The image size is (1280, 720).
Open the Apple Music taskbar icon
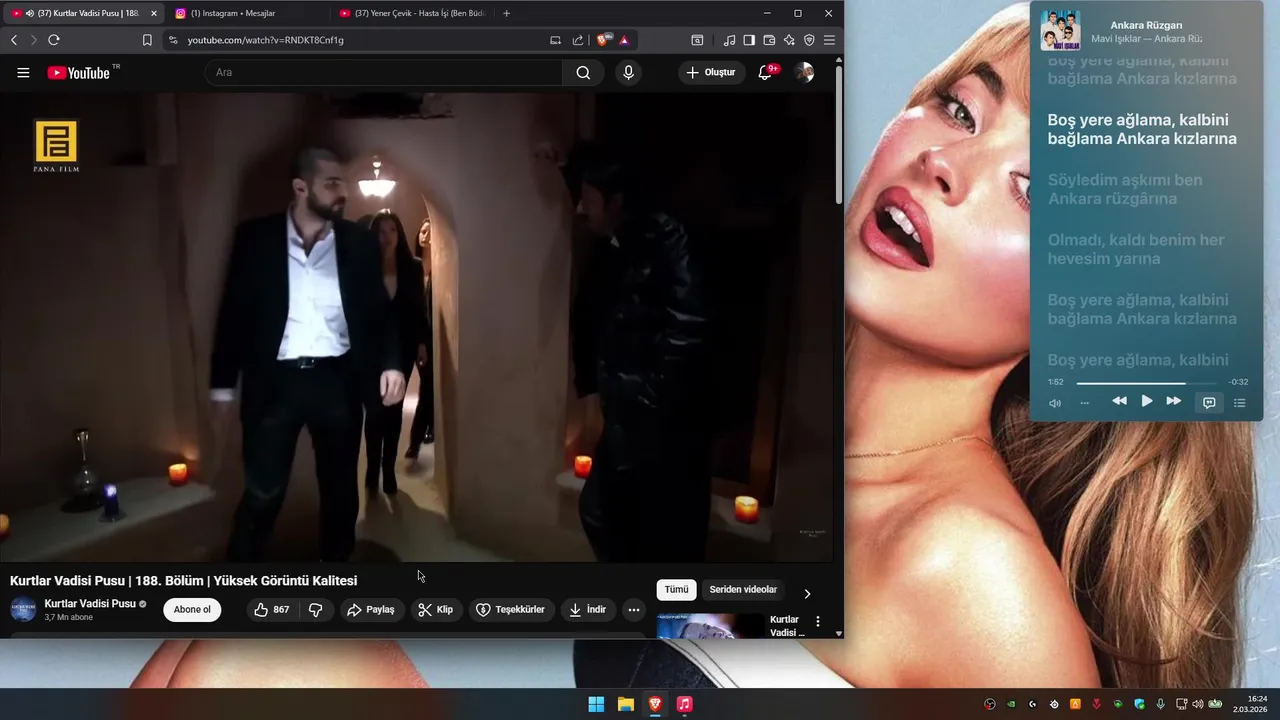coord(684,704)
